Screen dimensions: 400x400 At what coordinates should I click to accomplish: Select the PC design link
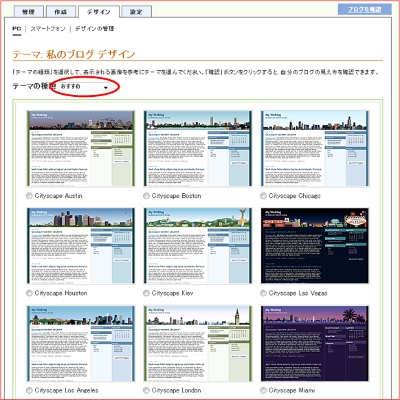[x=17, y=29]
